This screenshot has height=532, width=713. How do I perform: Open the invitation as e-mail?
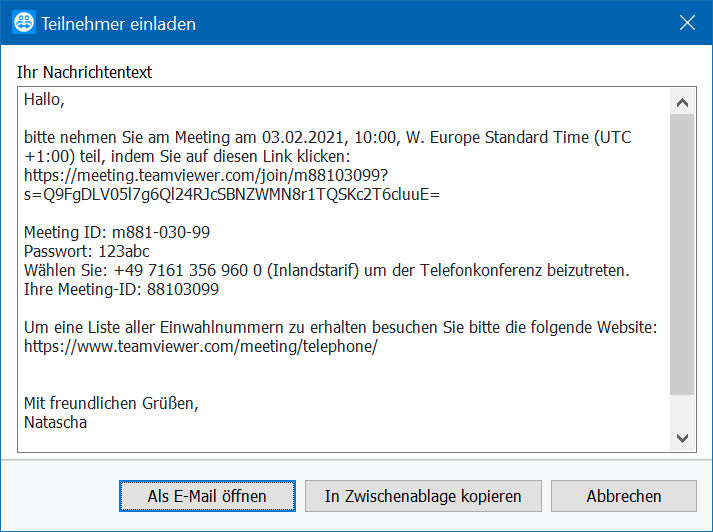click(207, 496)
